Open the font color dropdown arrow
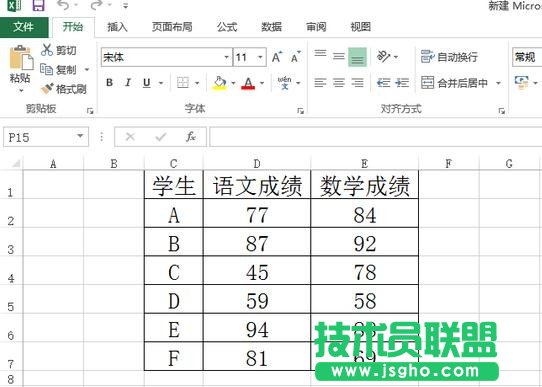The width and height of the screenshot is (542, 387). click(x=262, y=83)
